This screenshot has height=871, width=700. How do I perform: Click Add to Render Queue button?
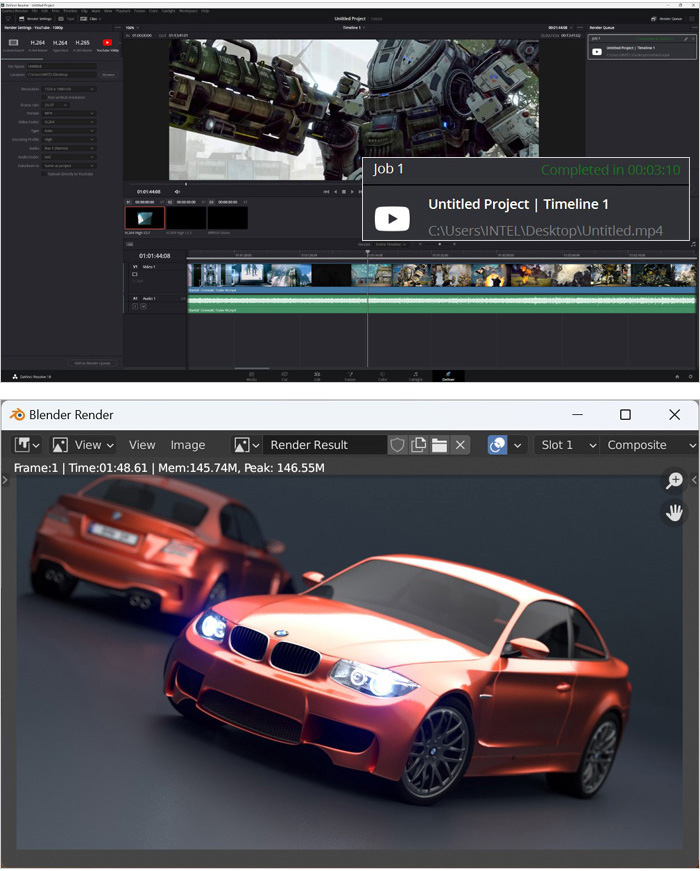92,363
